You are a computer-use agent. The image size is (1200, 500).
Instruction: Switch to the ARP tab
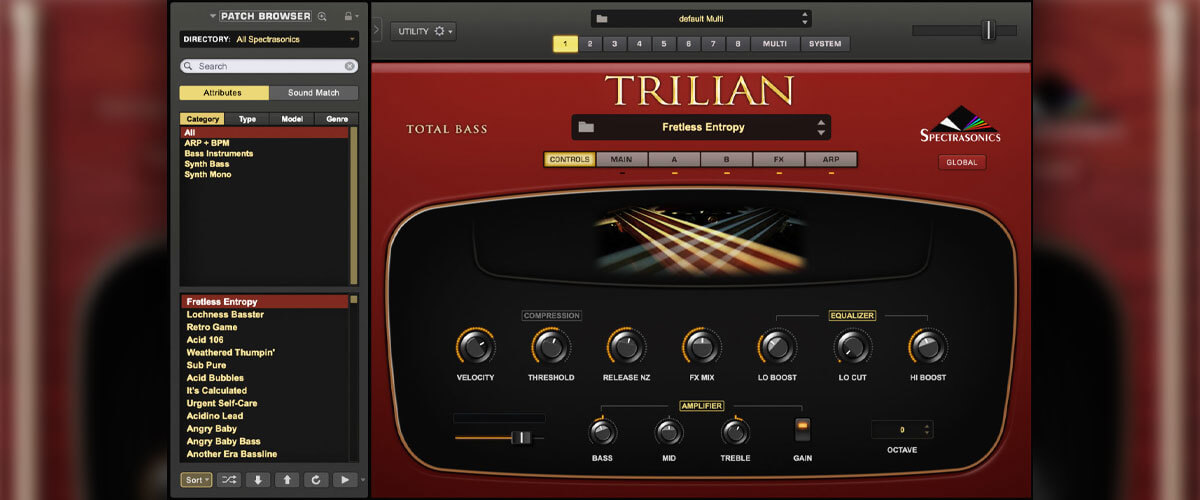831,159
